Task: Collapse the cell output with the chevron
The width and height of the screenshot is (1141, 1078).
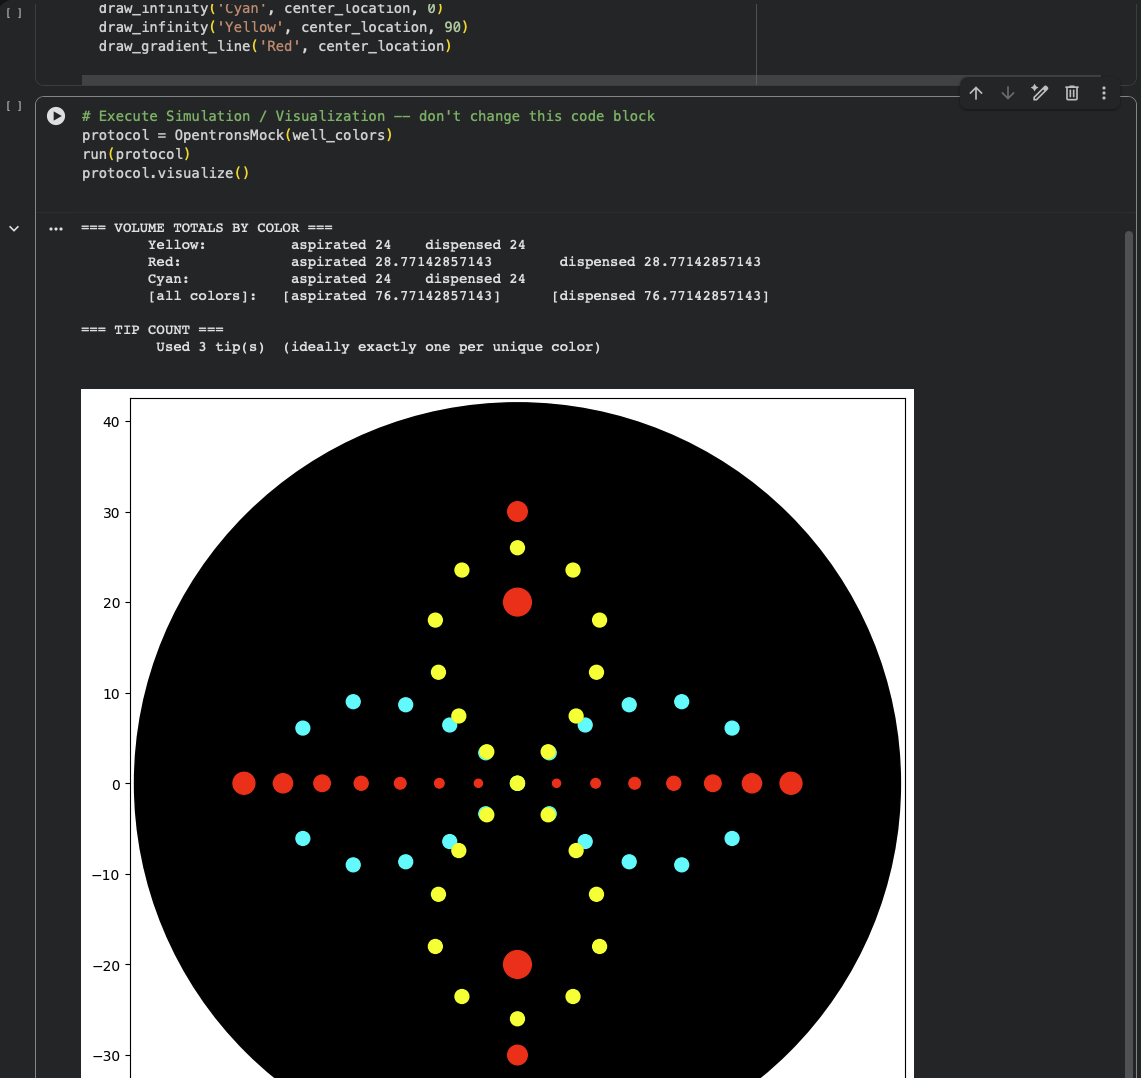Action: (x=14, y=228)
